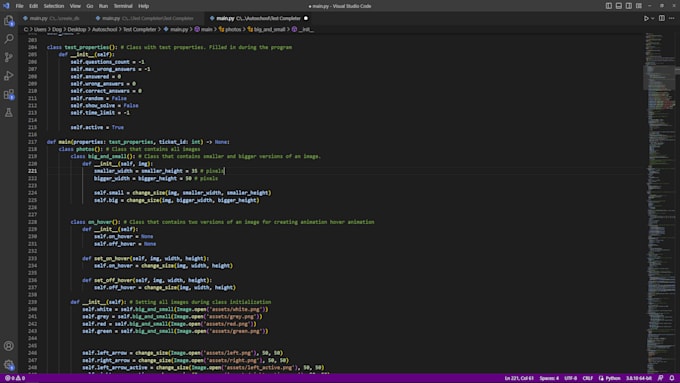Click the minimap code overview
This screenshot has width=680, height=383.
point(659,204)
